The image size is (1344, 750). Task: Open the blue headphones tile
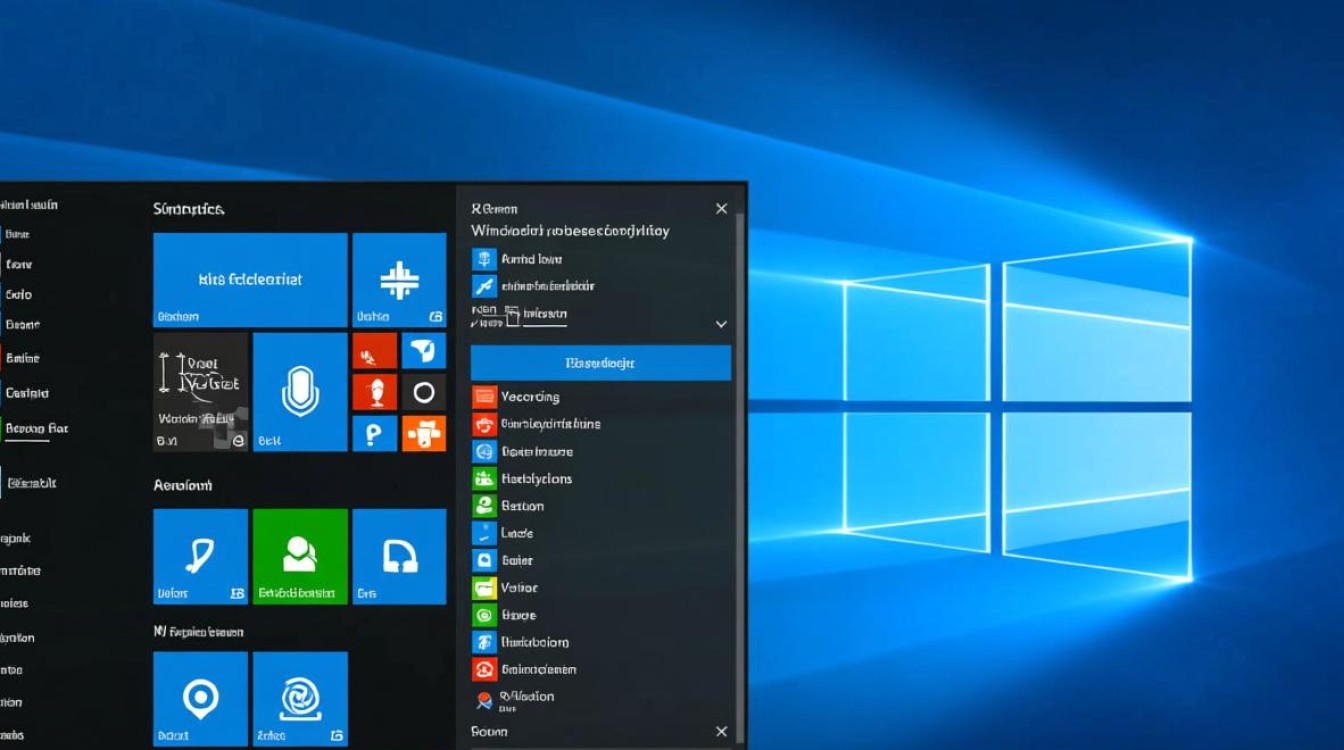399,556
